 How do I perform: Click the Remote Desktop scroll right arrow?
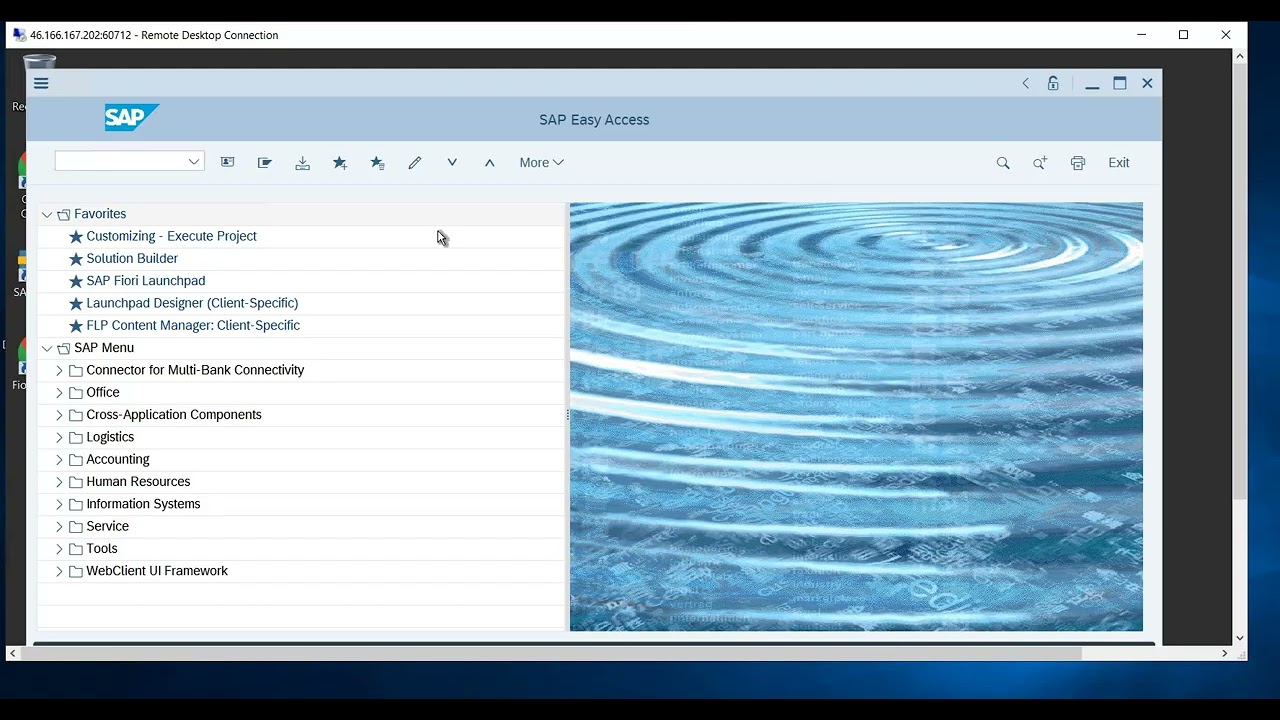1225,653
